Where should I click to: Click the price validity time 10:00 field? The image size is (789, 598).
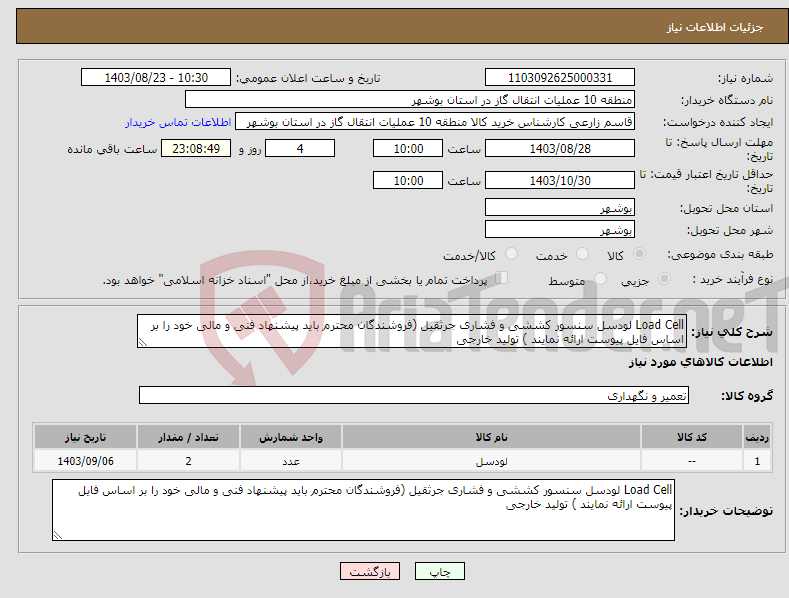pyautogui.click(x=408, y=180)
